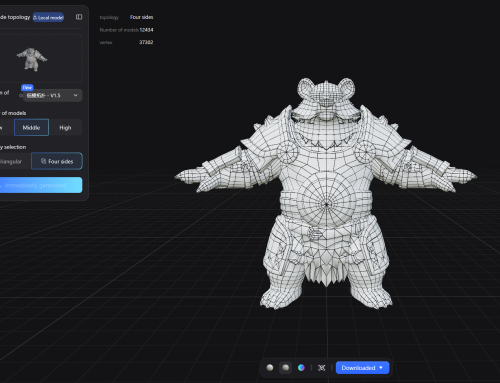Open the Downloaded dropdown button
This screenshot has height=383, width=500.
click(362, 368)
